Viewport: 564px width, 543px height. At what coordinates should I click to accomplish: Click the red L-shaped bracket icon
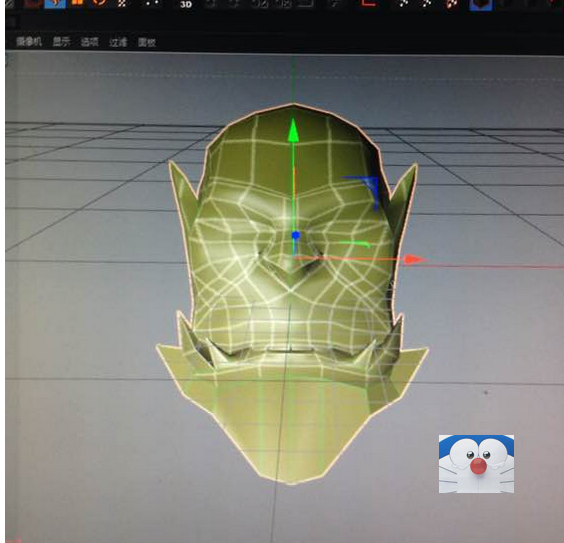click(x=368, y=3)
